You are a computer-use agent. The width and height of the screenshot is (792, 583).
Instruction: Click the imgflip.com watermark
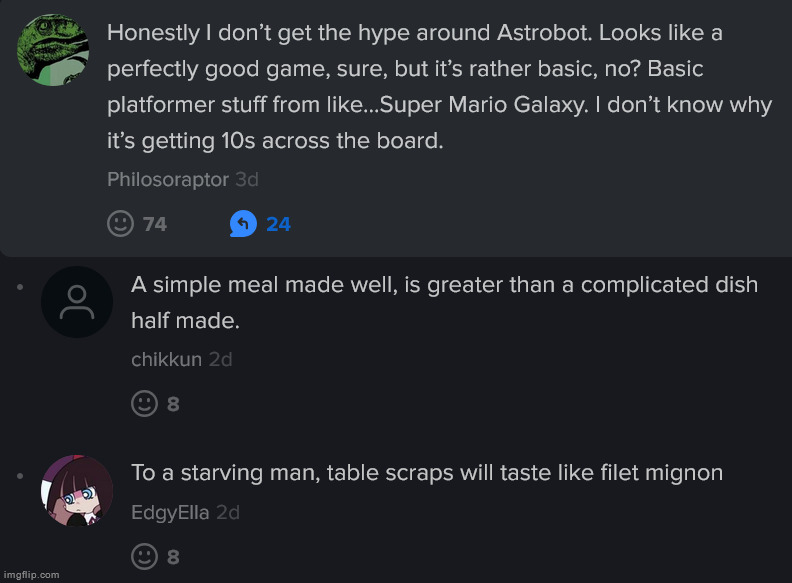pos(31,575)
